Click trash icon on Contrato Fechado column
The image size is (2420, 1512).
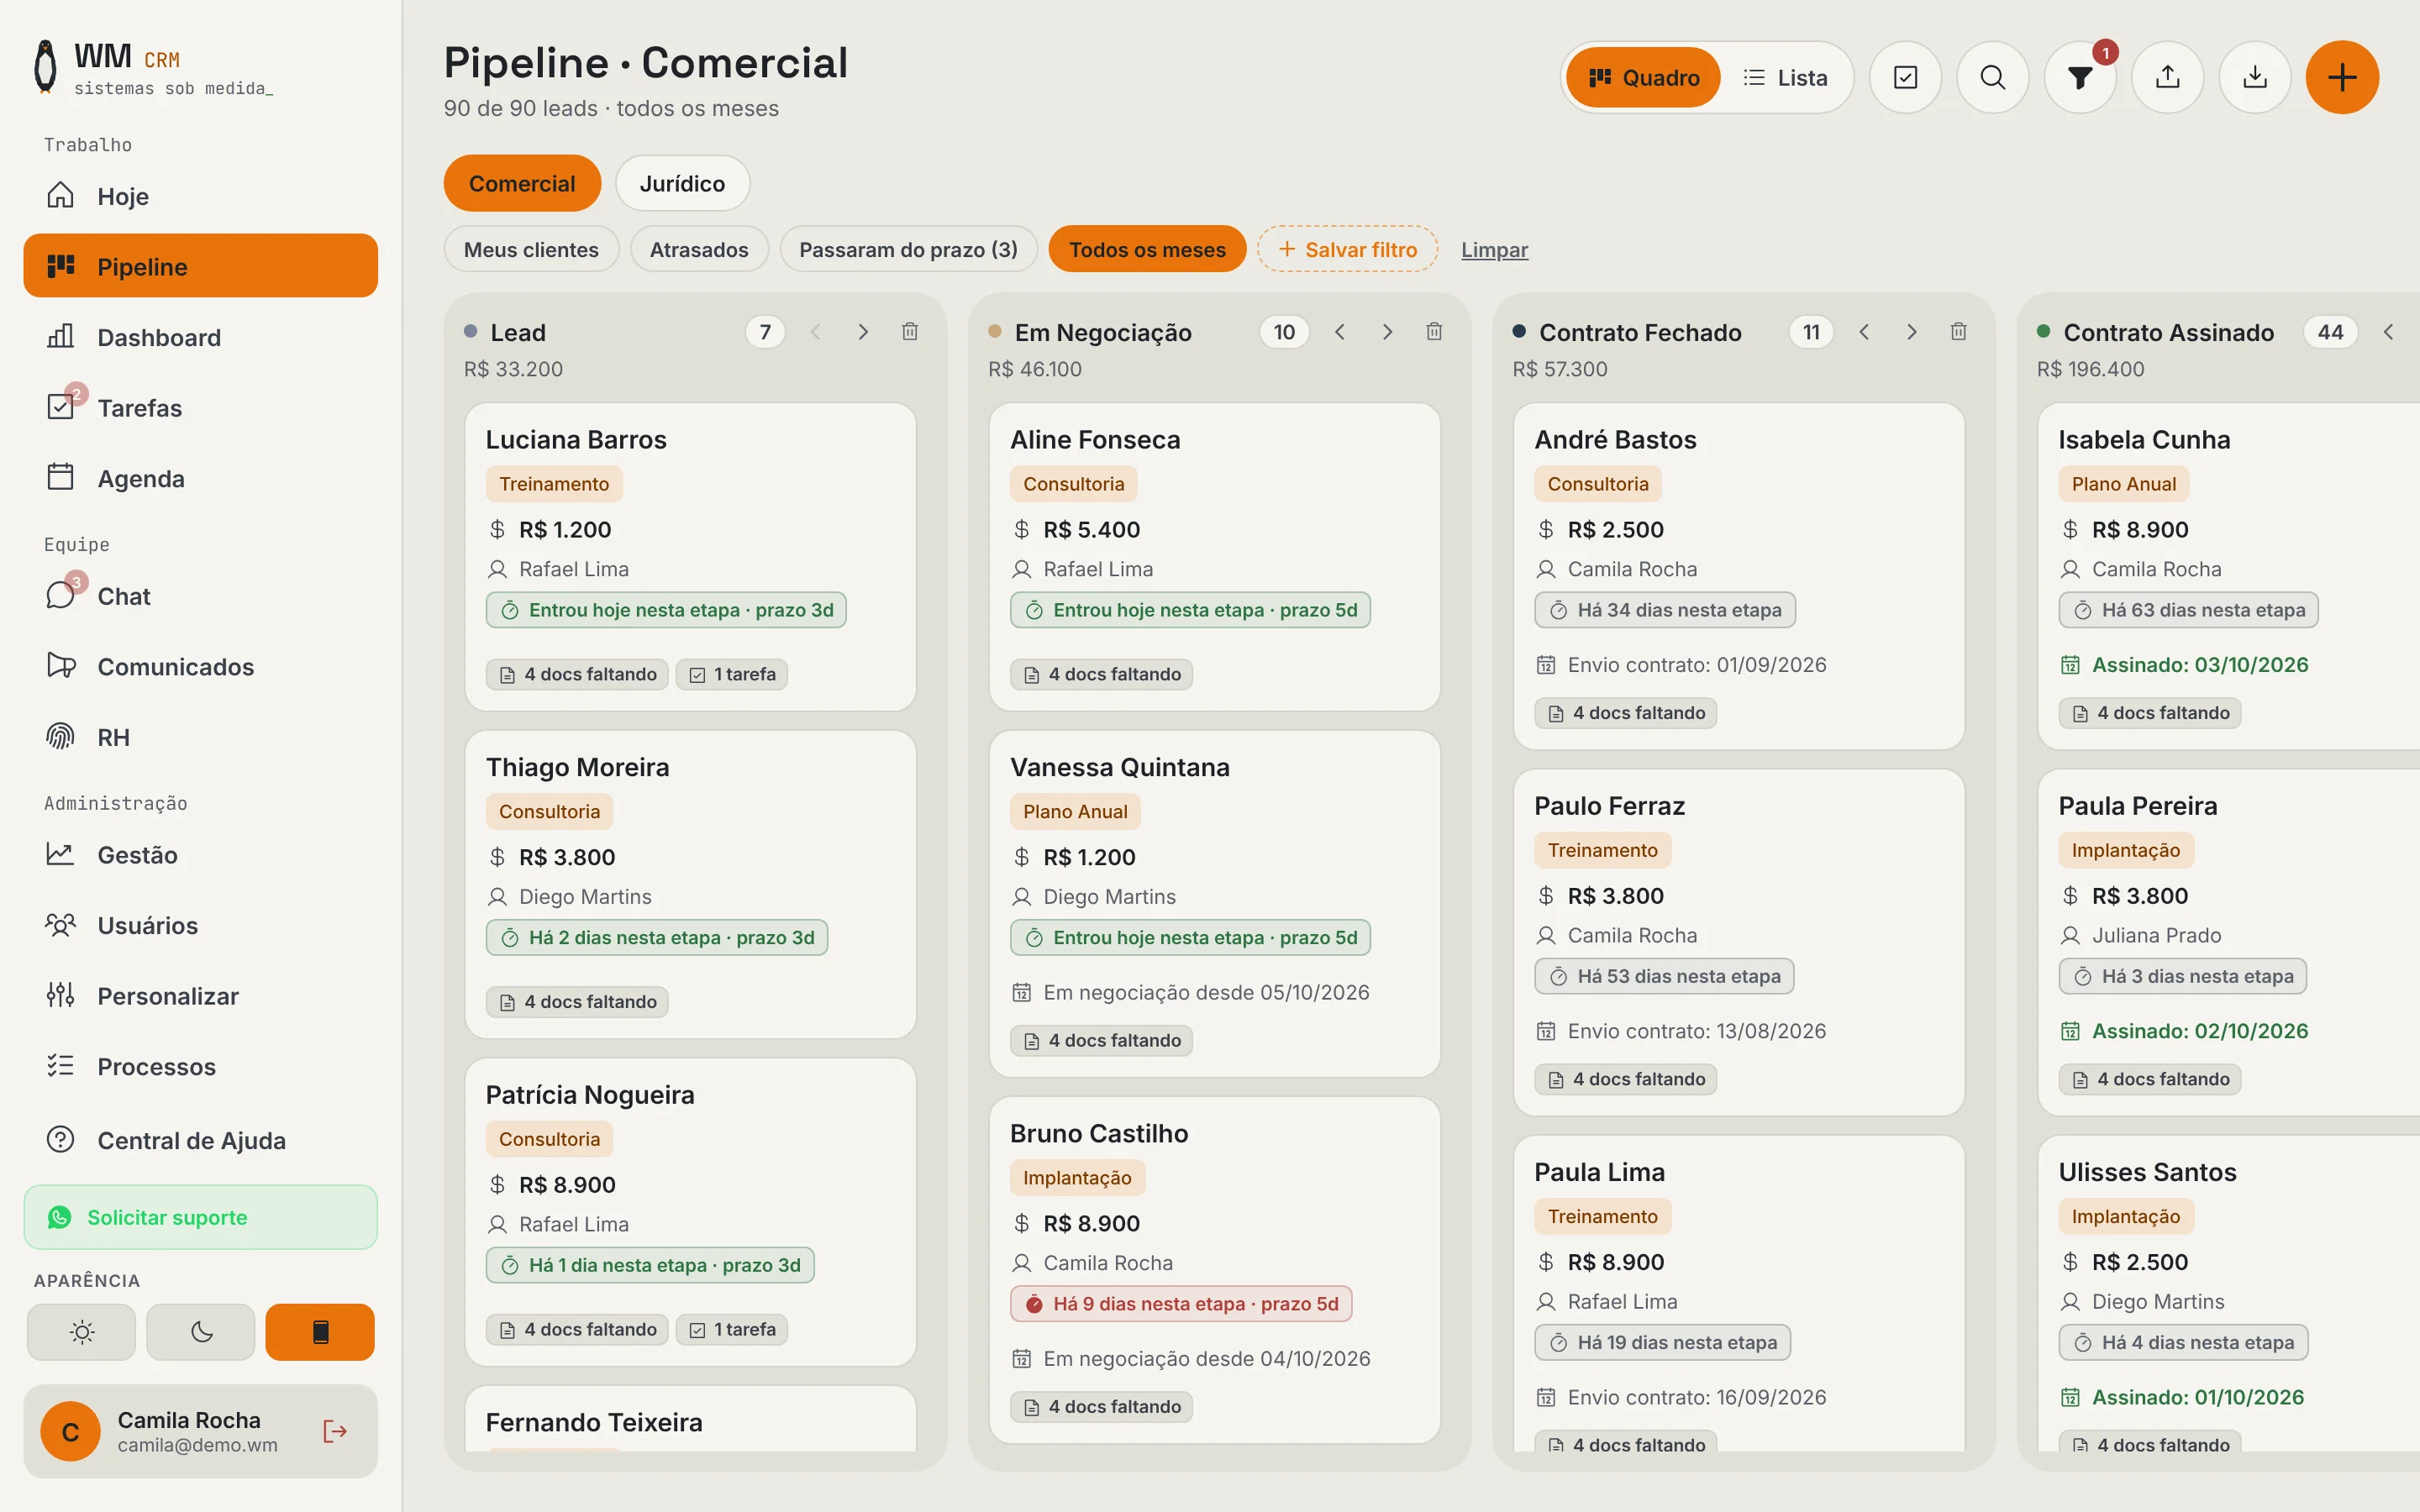(x=1958, y=332)
